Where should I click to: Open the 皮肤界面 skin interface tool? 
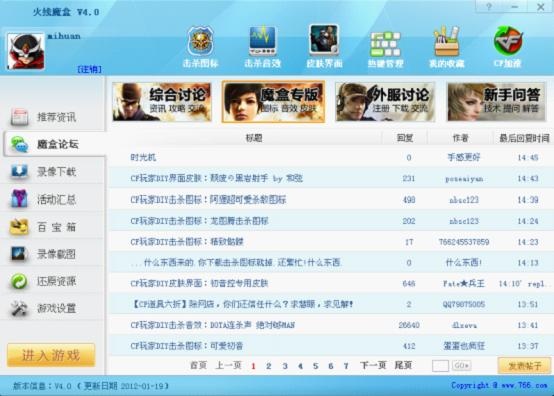coord(324,47)
